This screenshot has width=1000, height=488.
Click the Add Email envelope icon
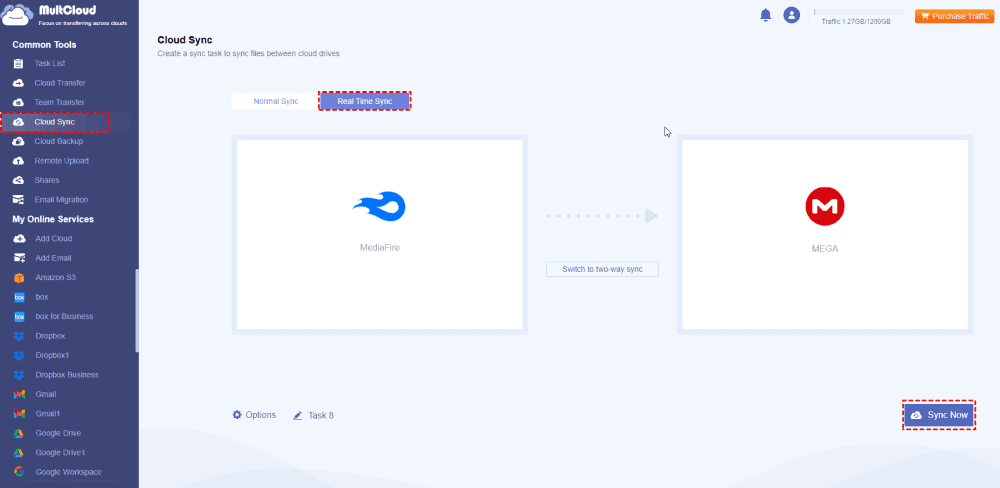(x=19, y=258)
